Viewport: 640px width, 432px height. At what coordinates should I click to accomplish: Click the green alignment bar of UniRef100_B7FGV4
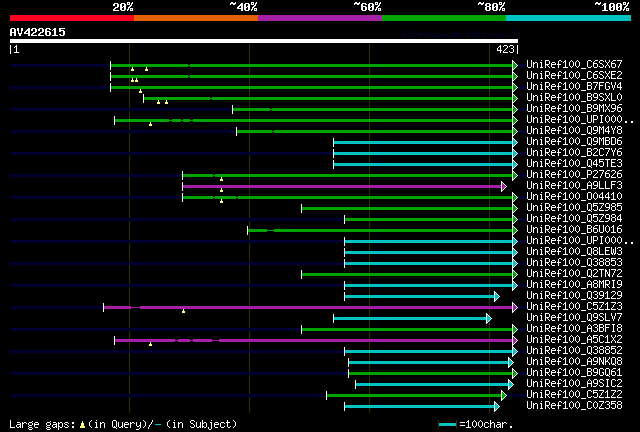coord(311,87)
